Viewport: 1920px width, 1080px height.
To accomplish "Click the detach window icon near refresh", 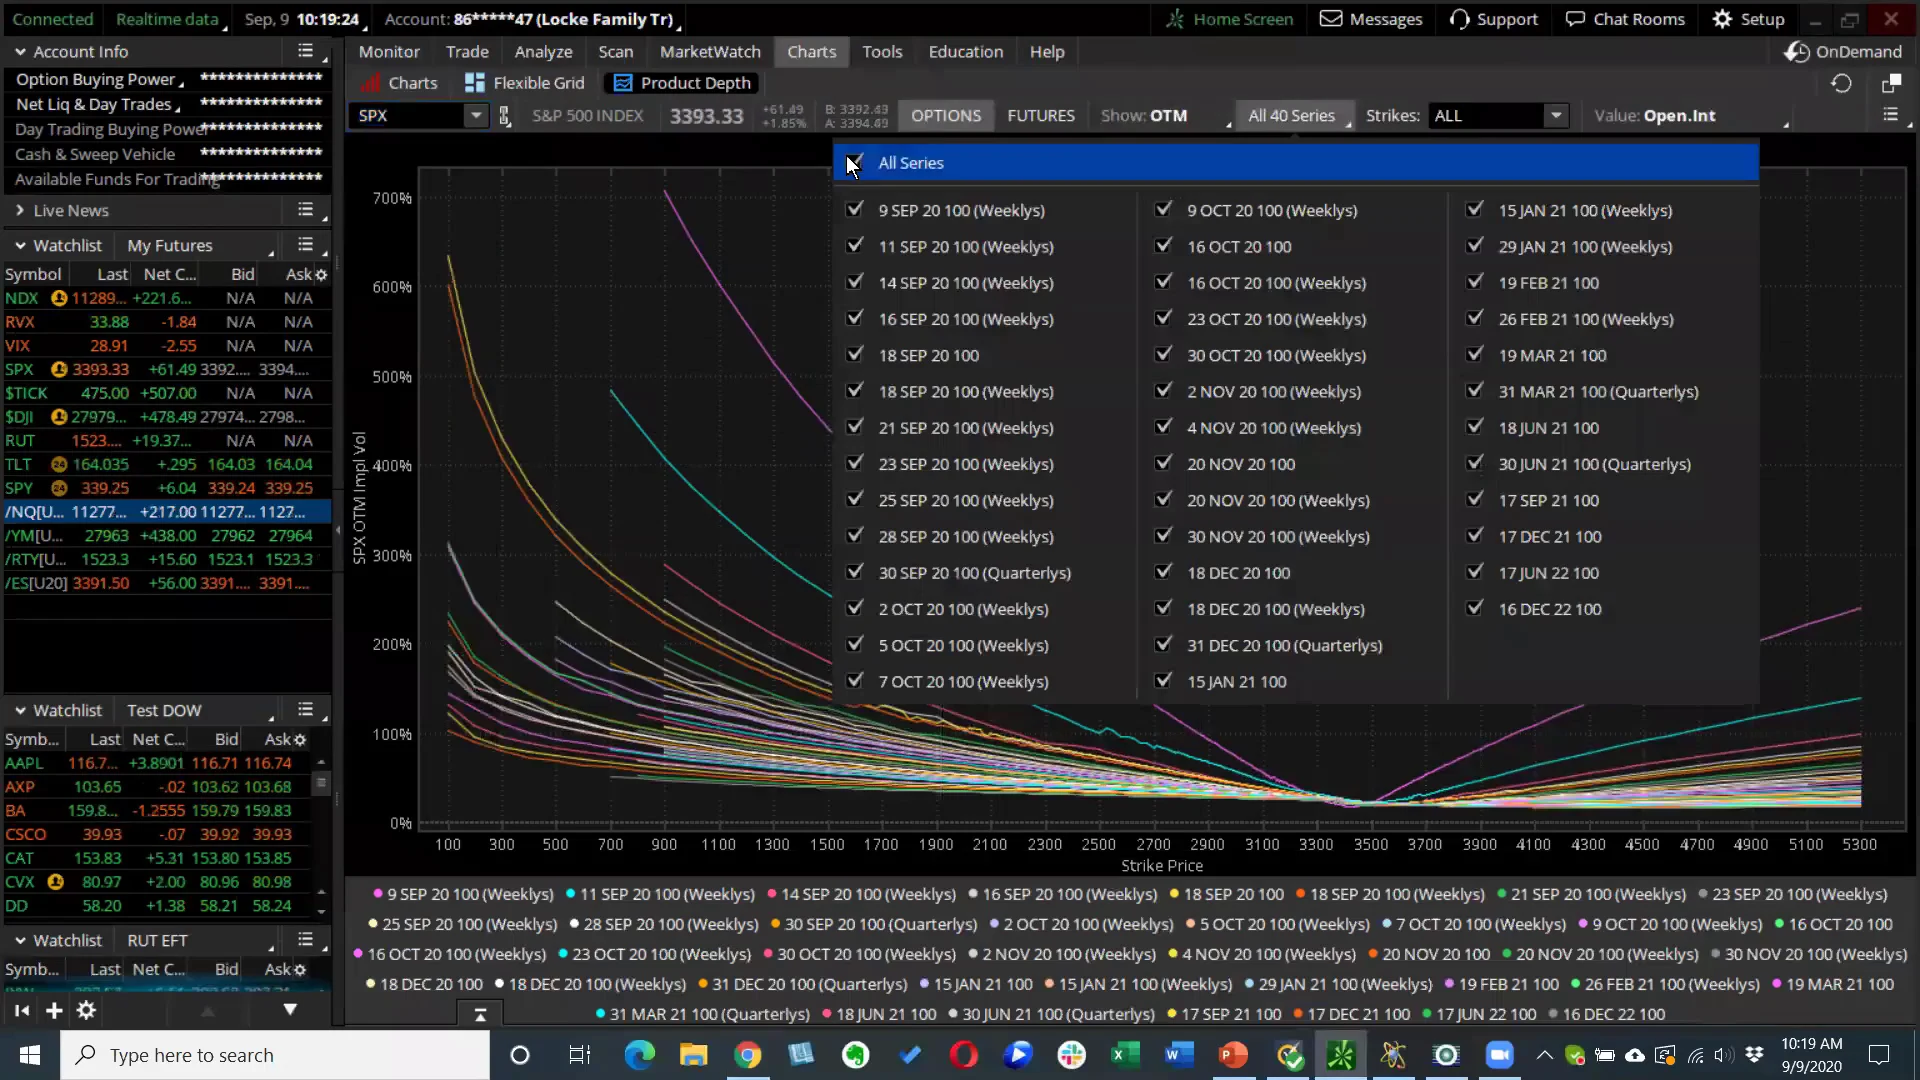I will pyautogui.click(x=1890, y=84).
